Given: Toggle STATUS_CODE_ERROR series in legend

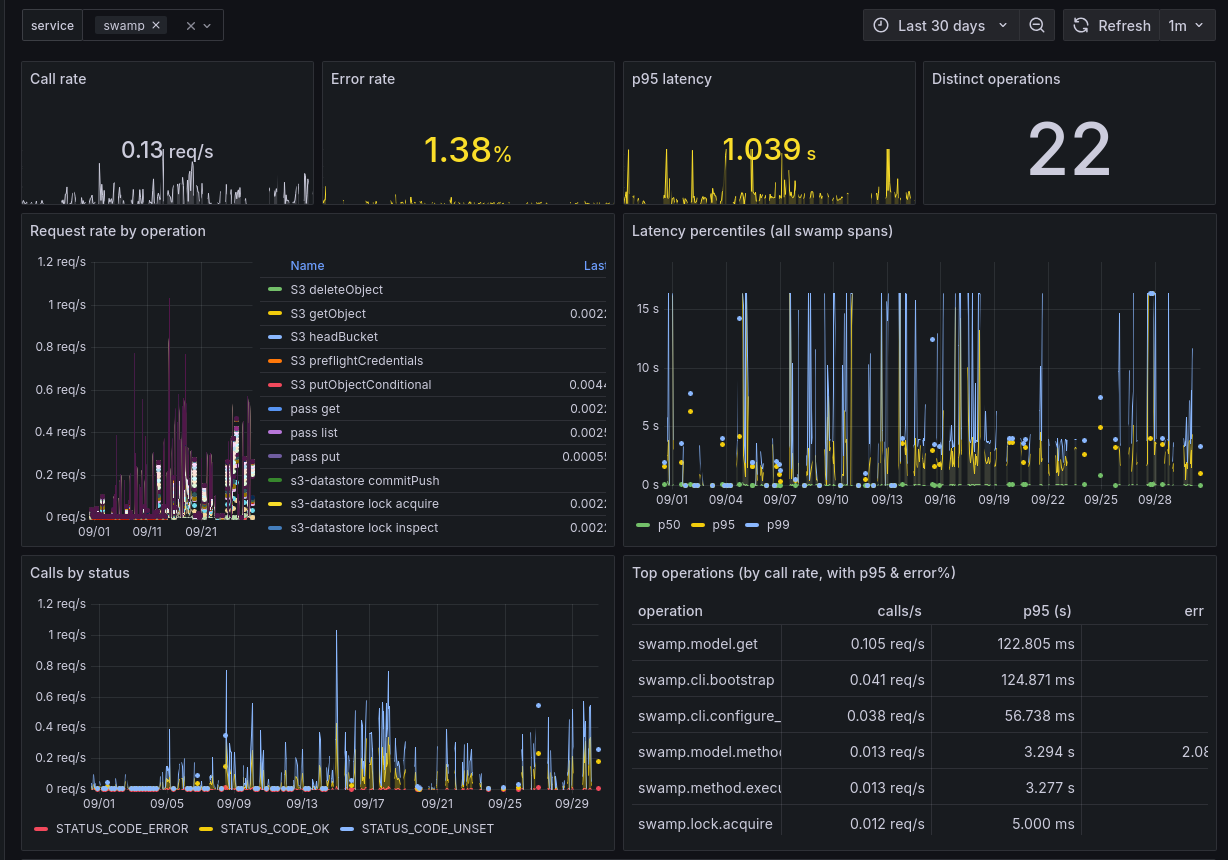Looking at the screenshot, I should point(124,829).
